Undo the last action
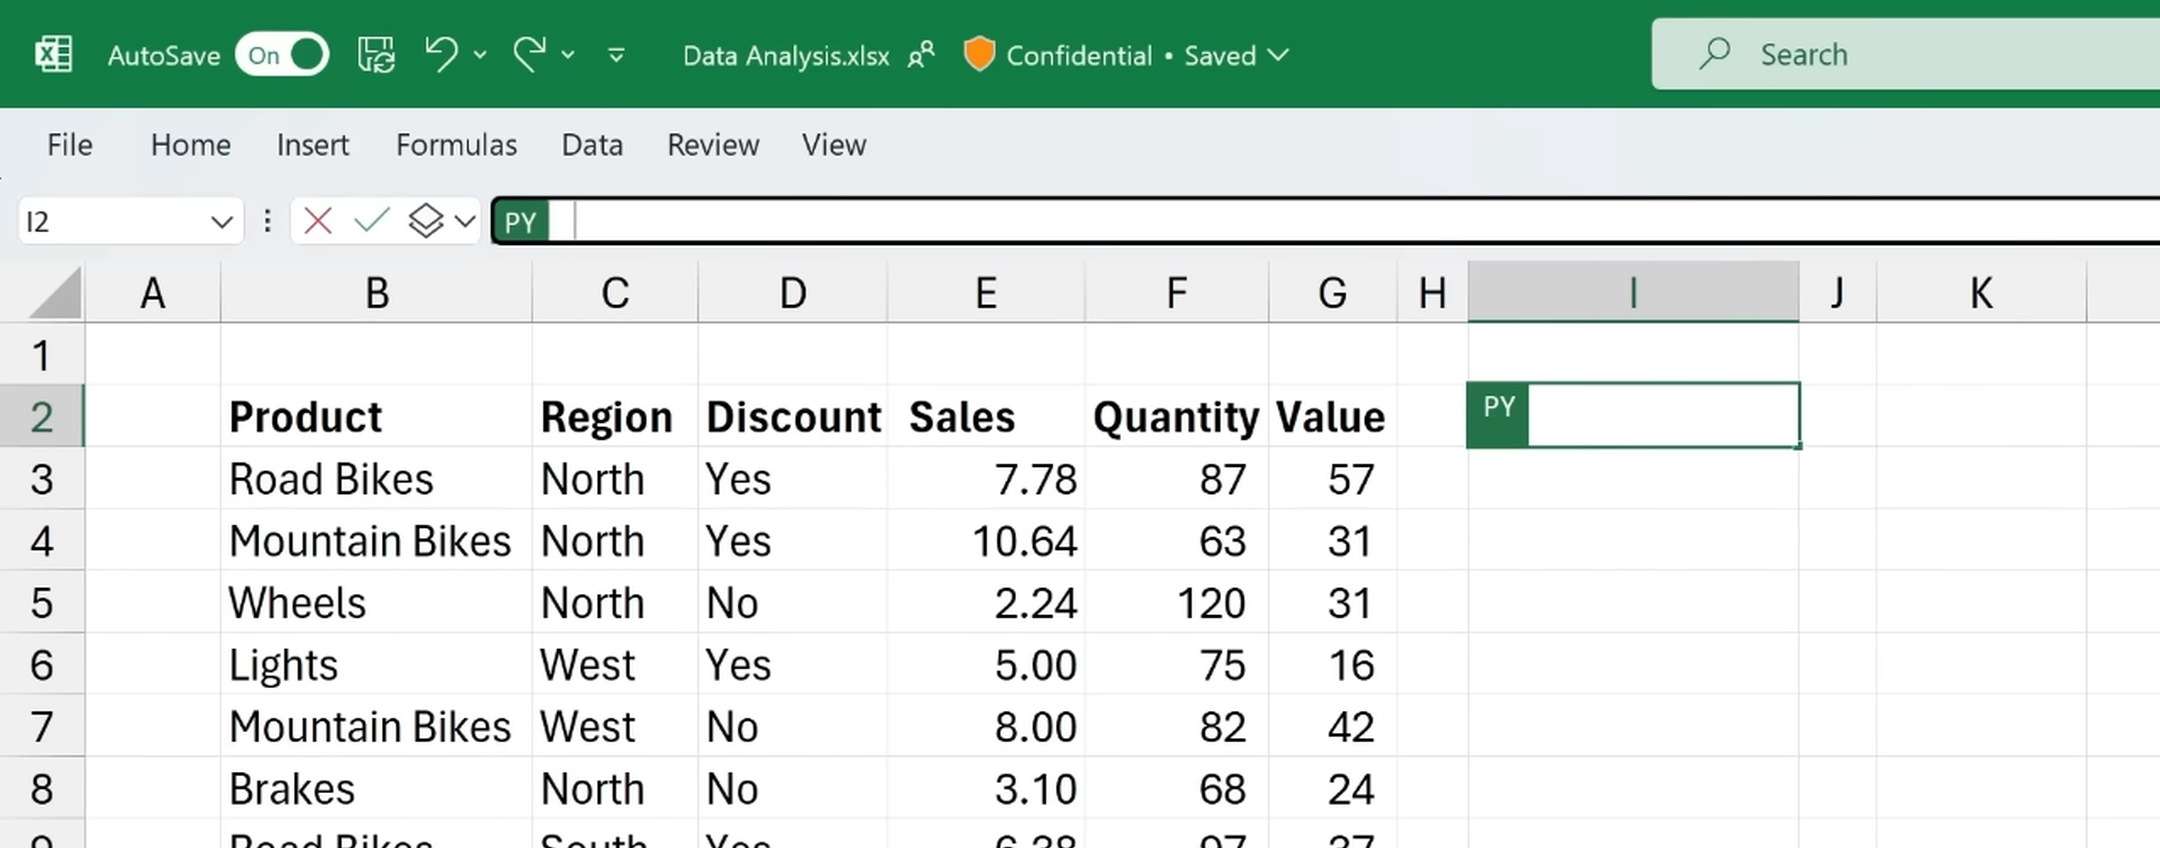Screen dimensions: 2160x848 [x=440, y=54]
